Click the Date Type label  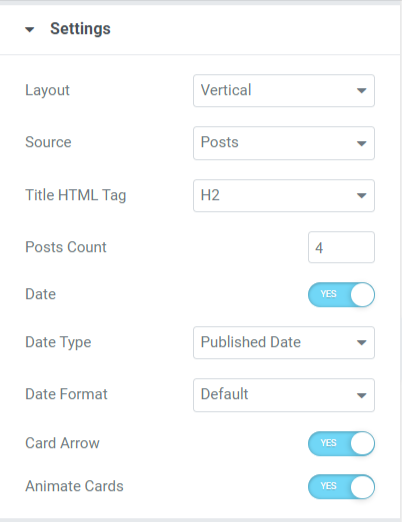[58, 342]
